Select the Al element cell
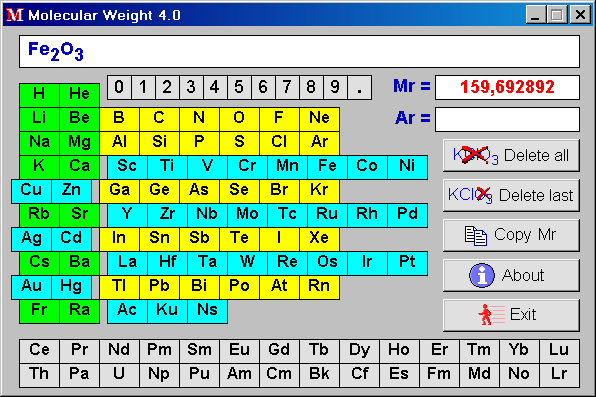Image resolution: width=596 pixels, height=397 pixels. pyautogui.click(x=119, y=143)
